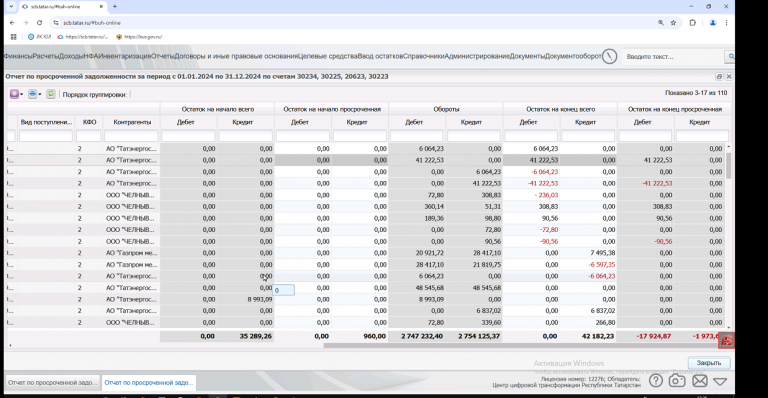Click the zoom magnifier in address bar
The width and height of the screenshot is (768, 398).
click(x=661, y=23)
